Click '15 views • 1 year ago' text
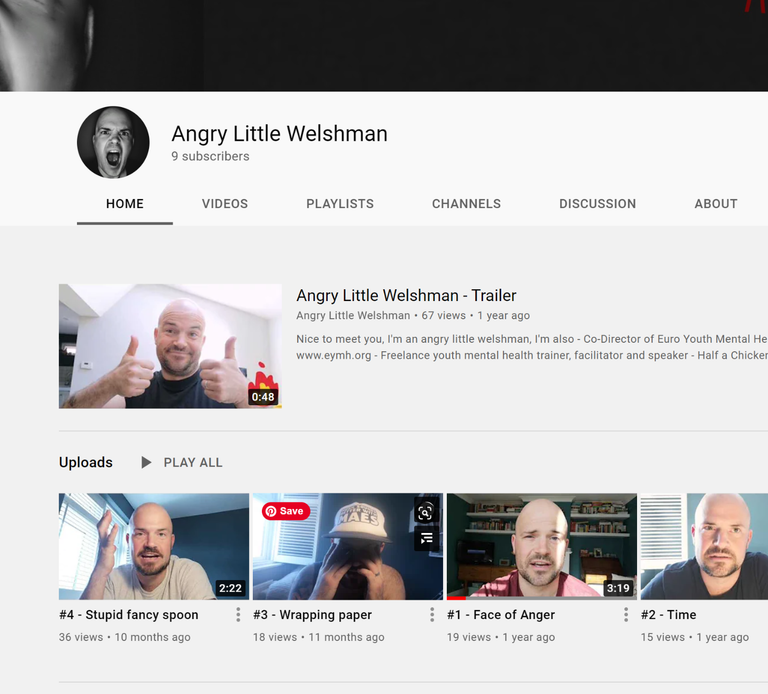Image resolution: width=768 pixels, height=694 pixels. click(695, 637)
